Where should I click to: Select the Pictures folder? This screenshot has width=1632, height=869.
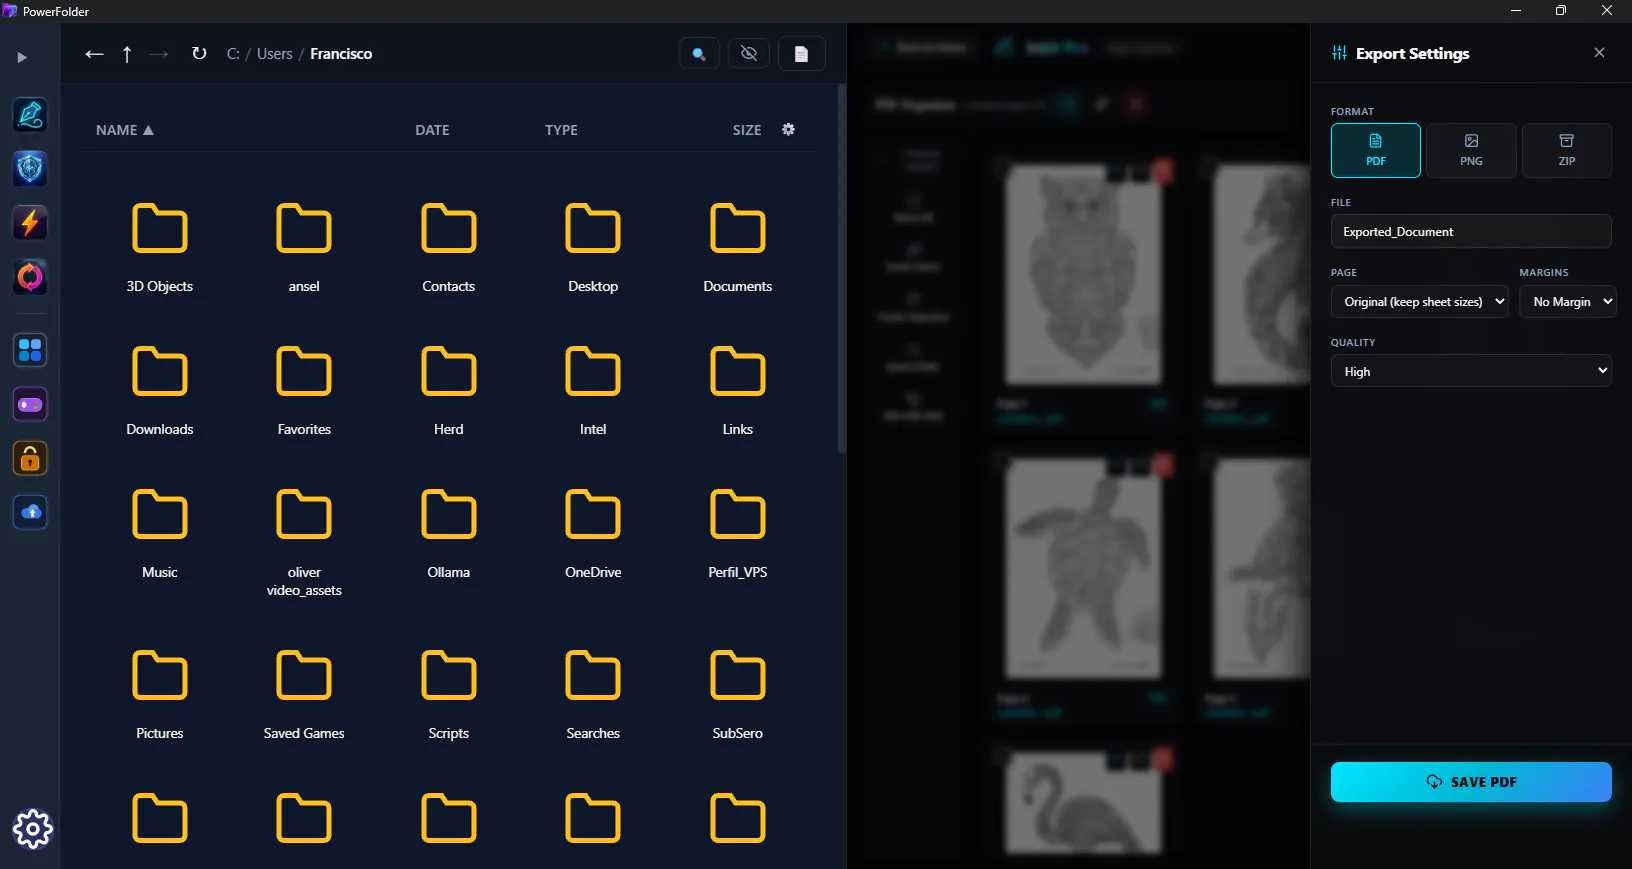[x=160, y=695]
